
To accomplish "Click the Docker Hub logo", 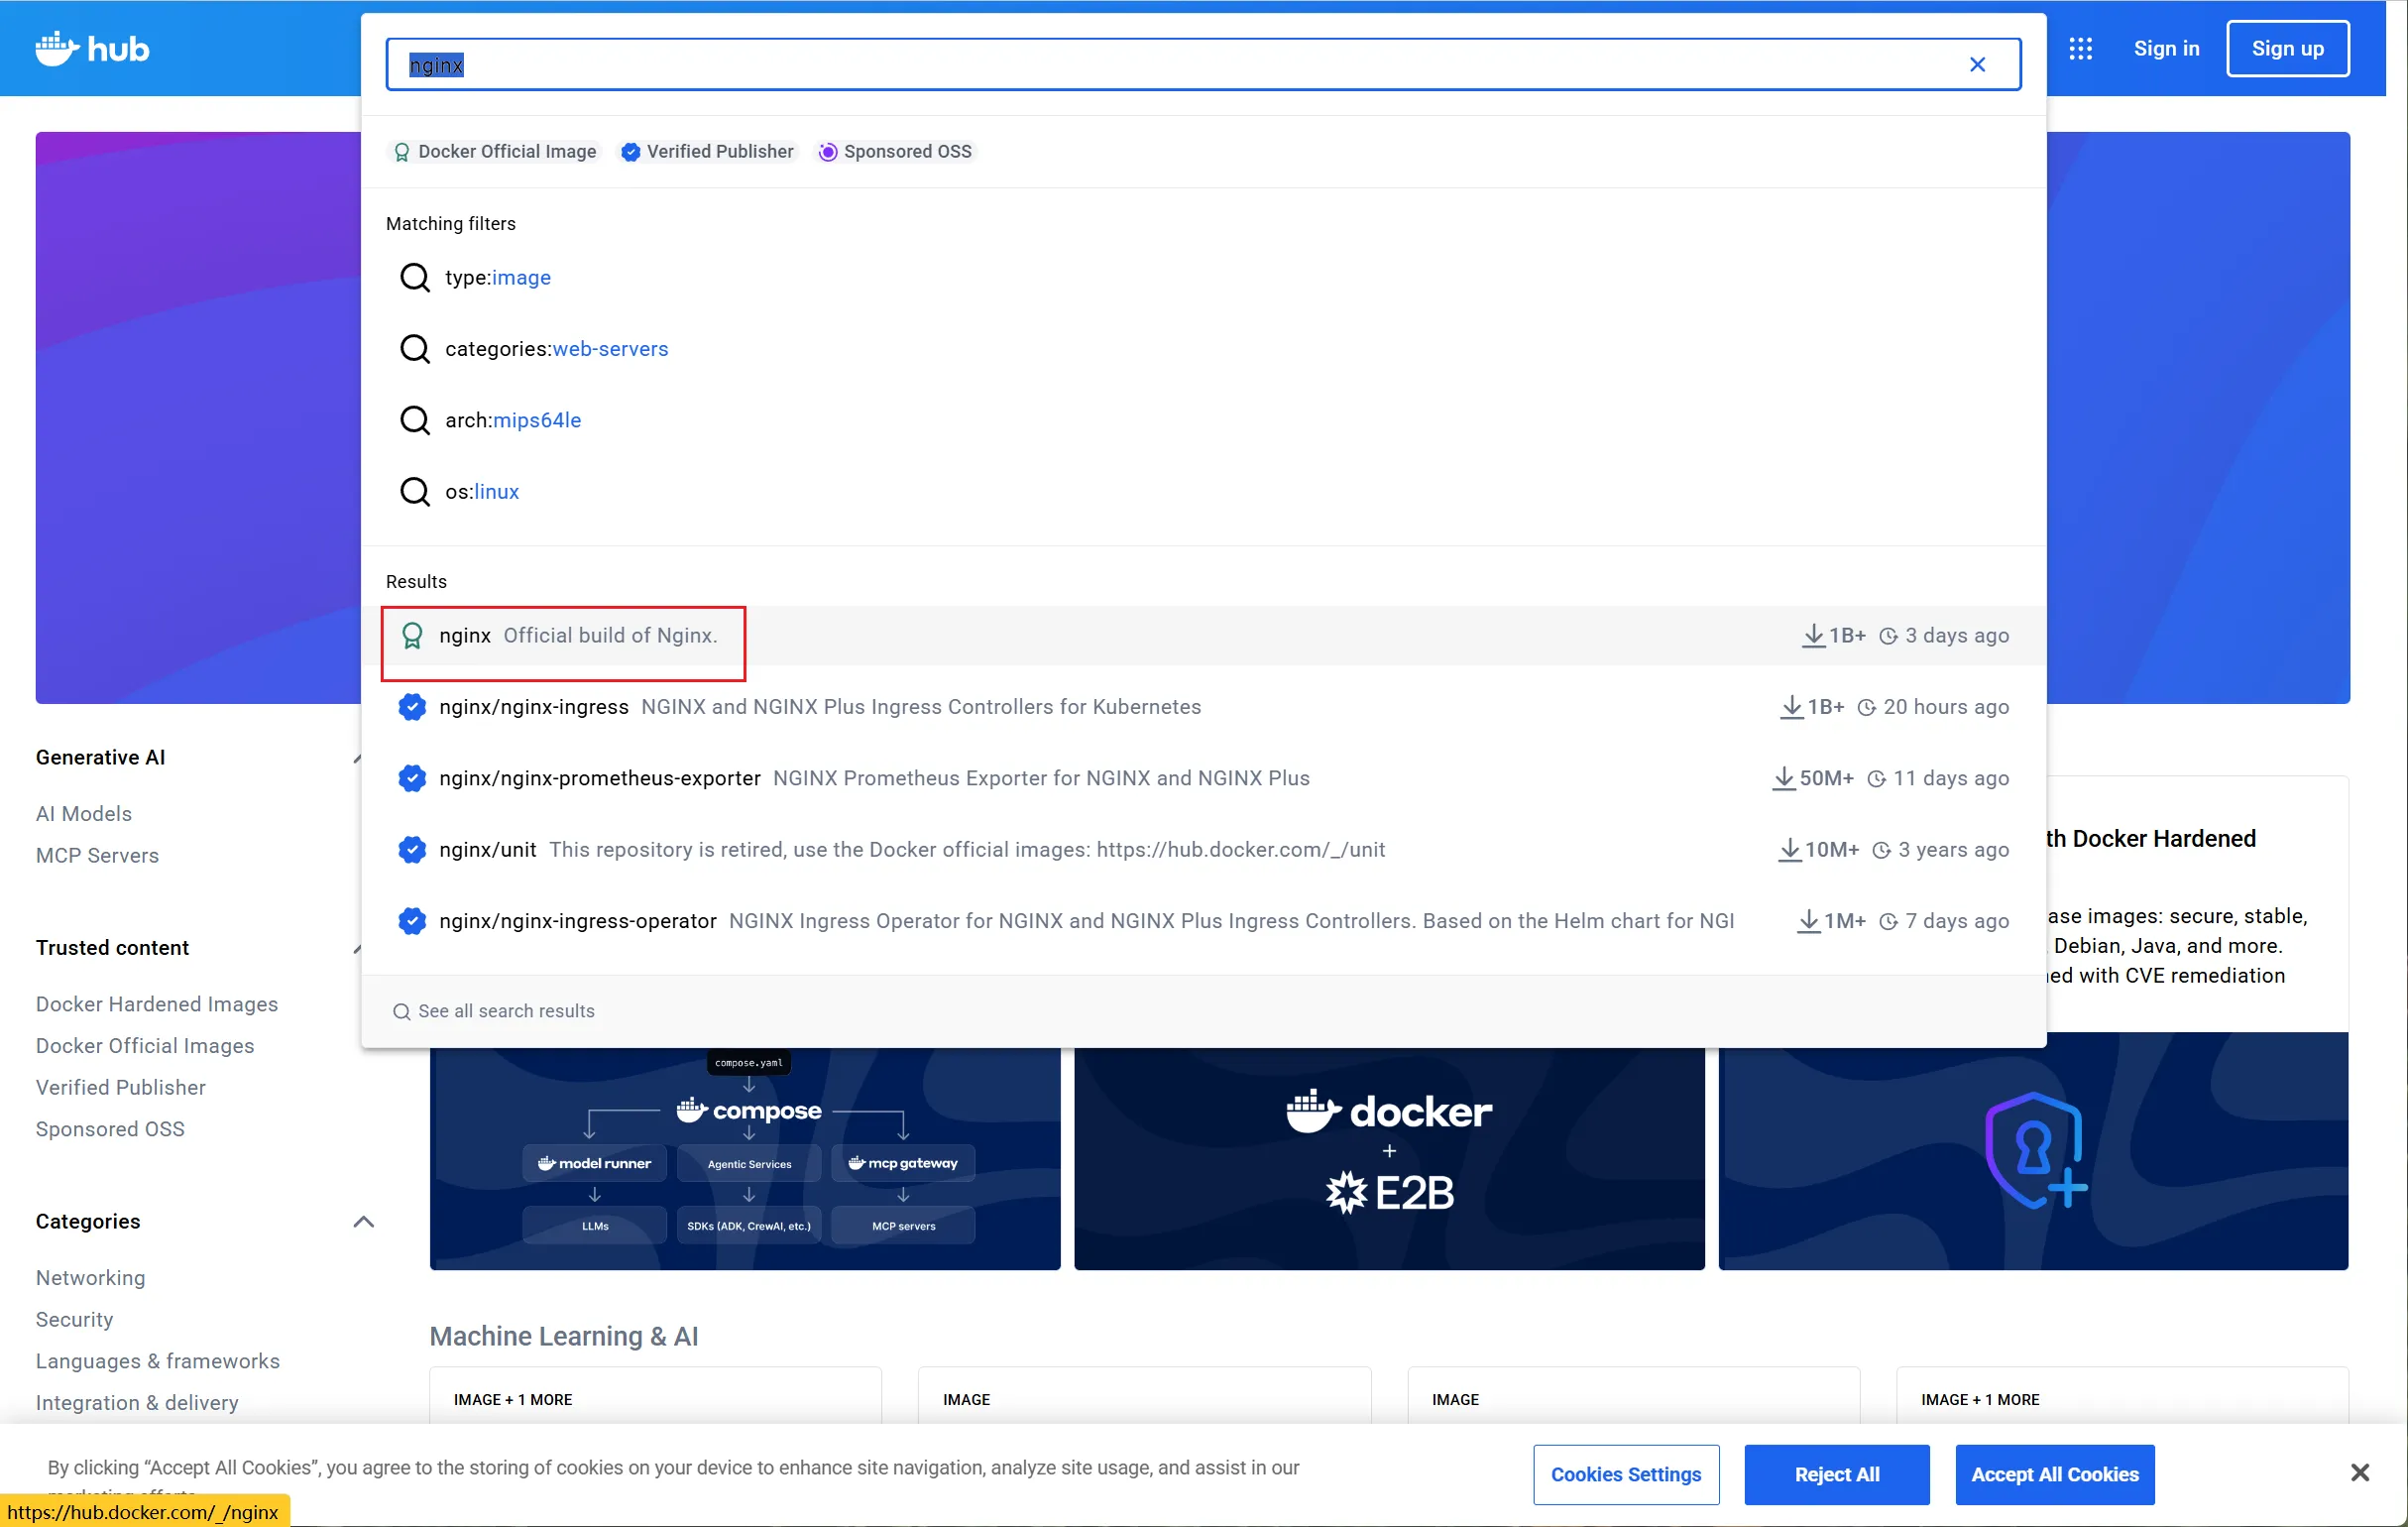I will (x=92, y=48).
